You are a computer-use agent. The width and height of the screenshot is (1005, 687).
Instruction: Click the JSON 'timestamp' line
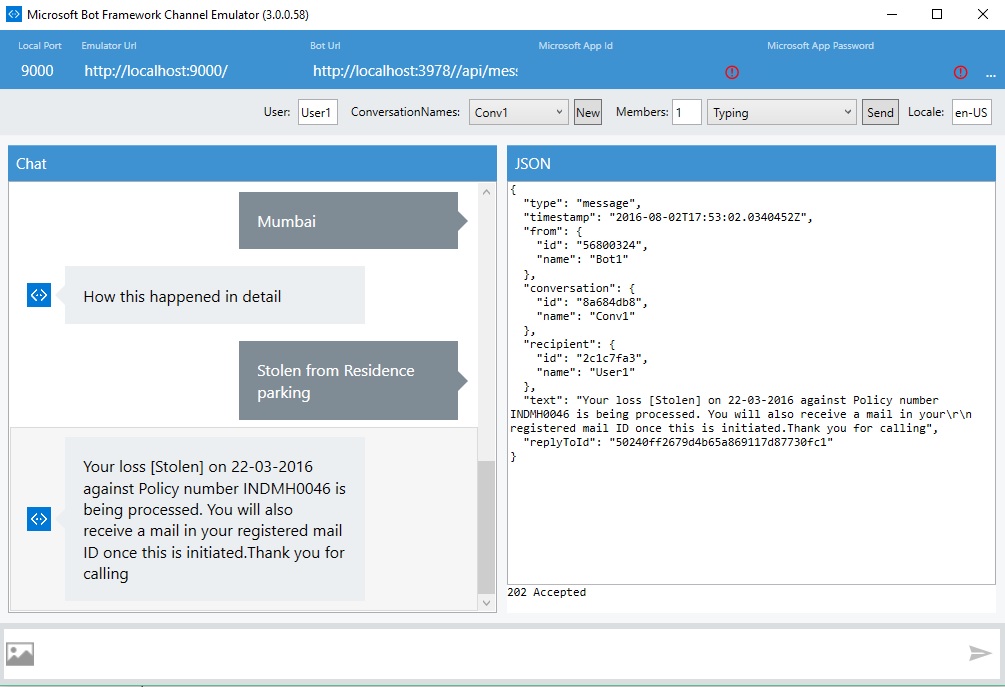tap(668, 217)
